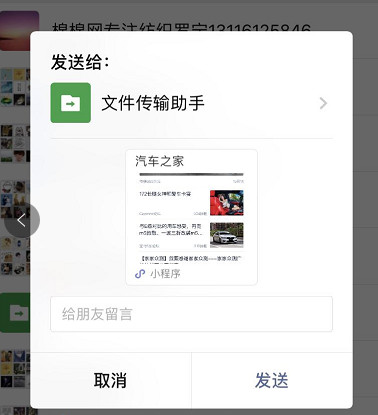
Task: Click the 汽车之家 card title
Action: [160, 161]
